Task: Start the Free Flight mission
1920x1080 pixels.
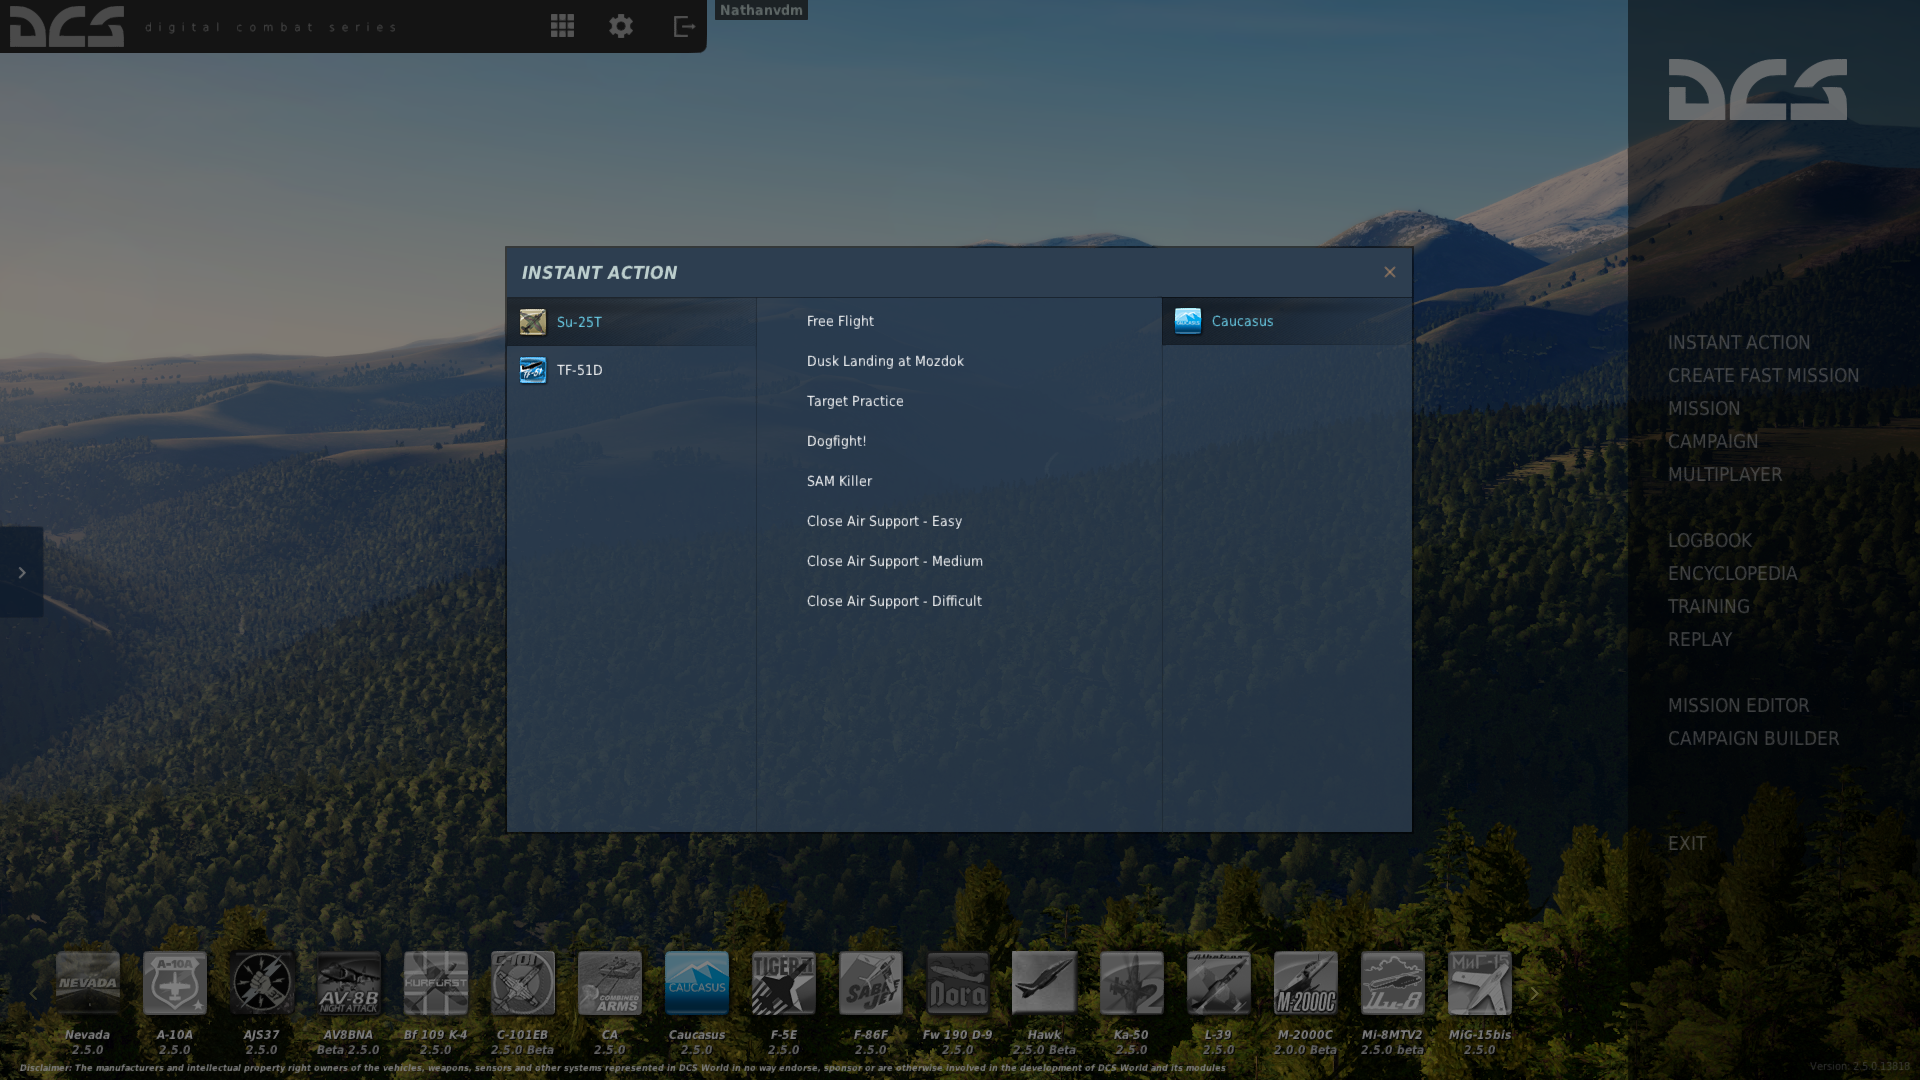Action: pyautogui.click(x=840, y=321)
